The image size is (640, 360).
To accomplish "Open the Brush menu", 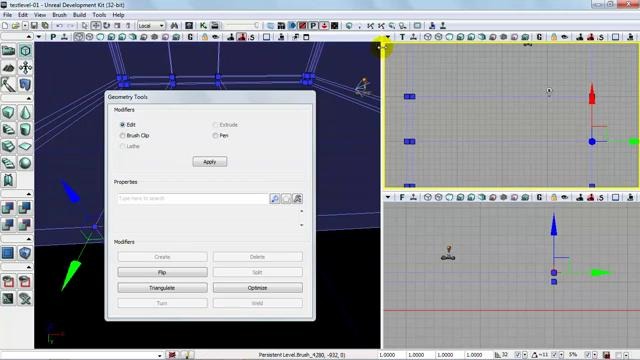I will (59, 15).
